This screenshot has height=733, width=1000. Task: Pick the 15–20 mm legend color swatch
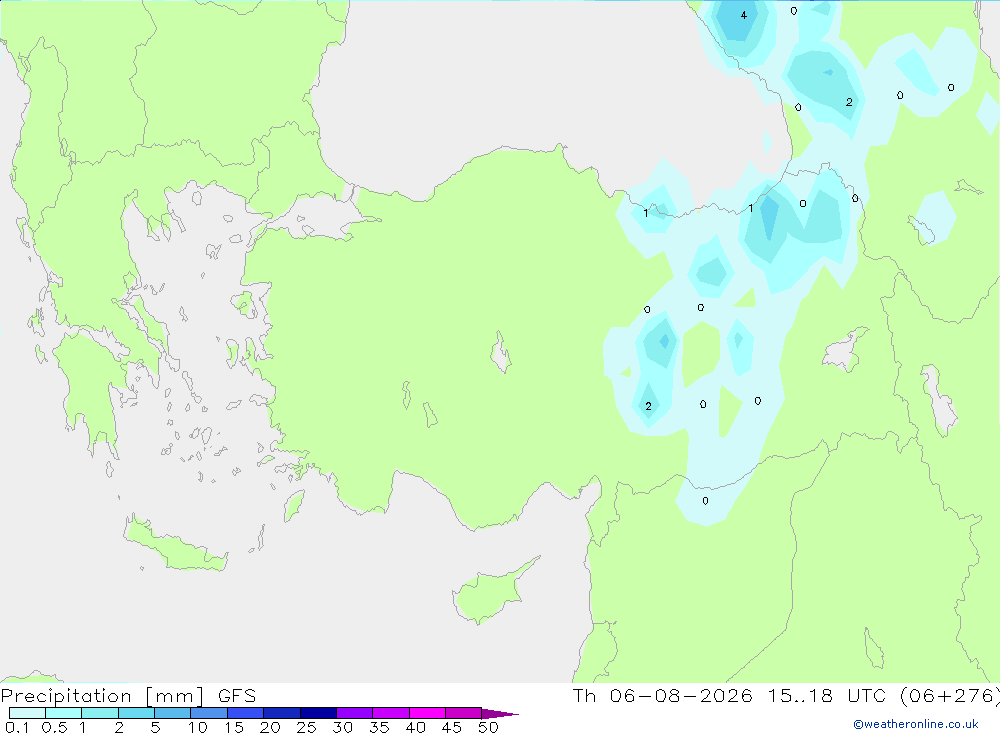(246, 713)
